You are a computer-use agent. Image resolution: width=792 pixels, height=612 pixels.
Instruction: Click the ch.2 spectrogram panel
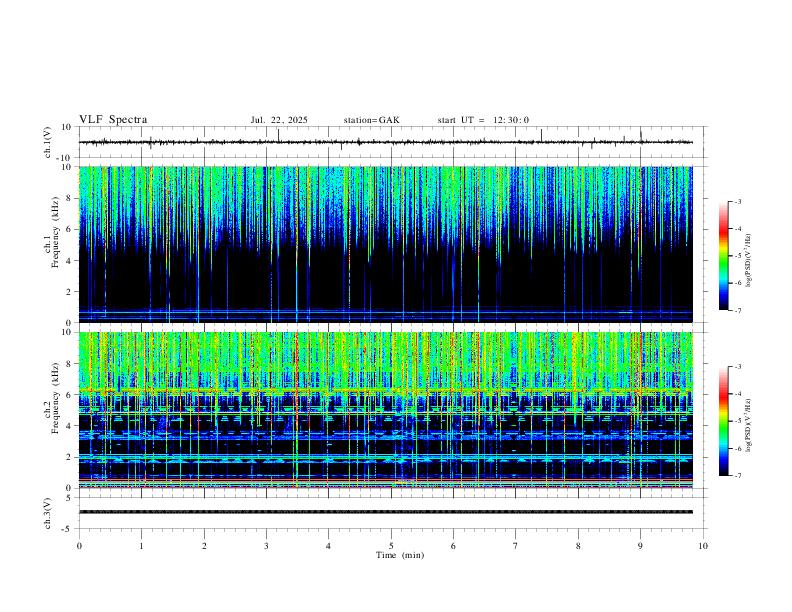(x=385, y=410)
